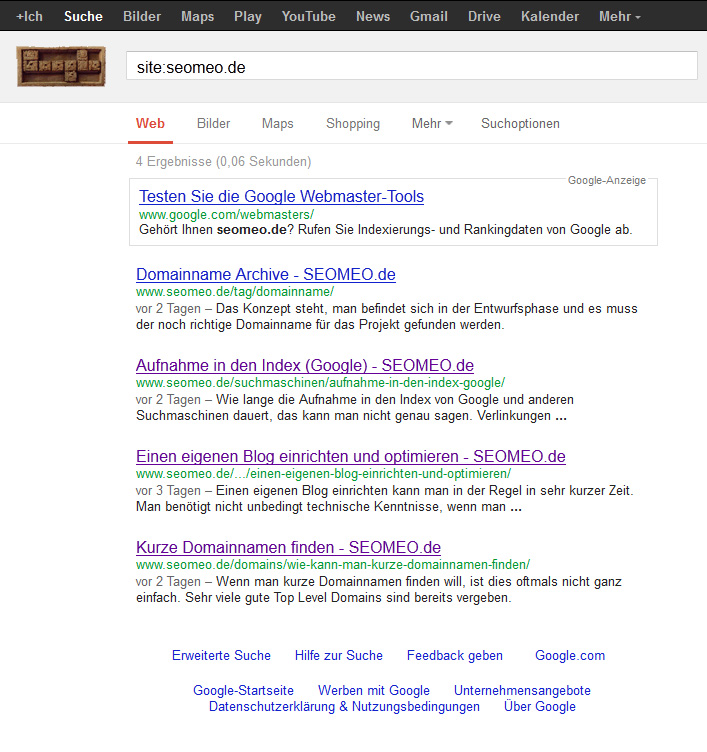Open Drive in the top bar

(484, 16)
